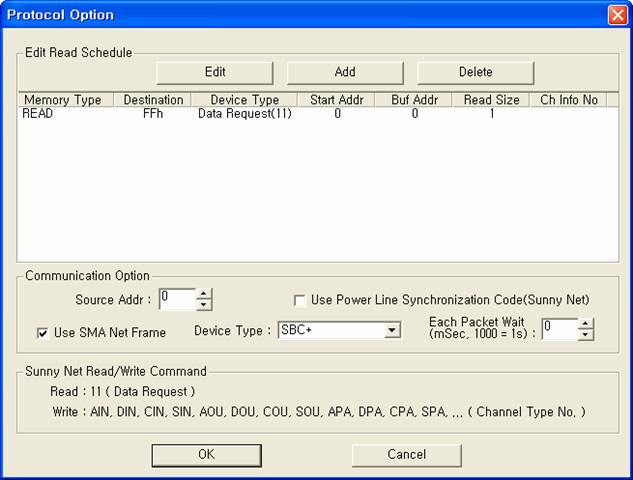Click the Destination column header

tap(153, 100)
